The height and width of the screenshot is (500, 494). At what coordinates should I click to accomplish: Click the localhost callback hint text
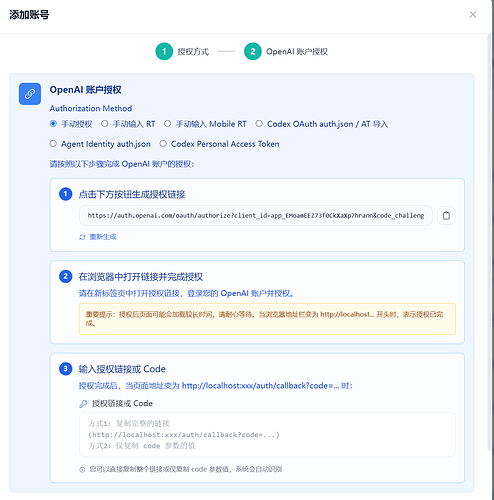tap(215, 386)
